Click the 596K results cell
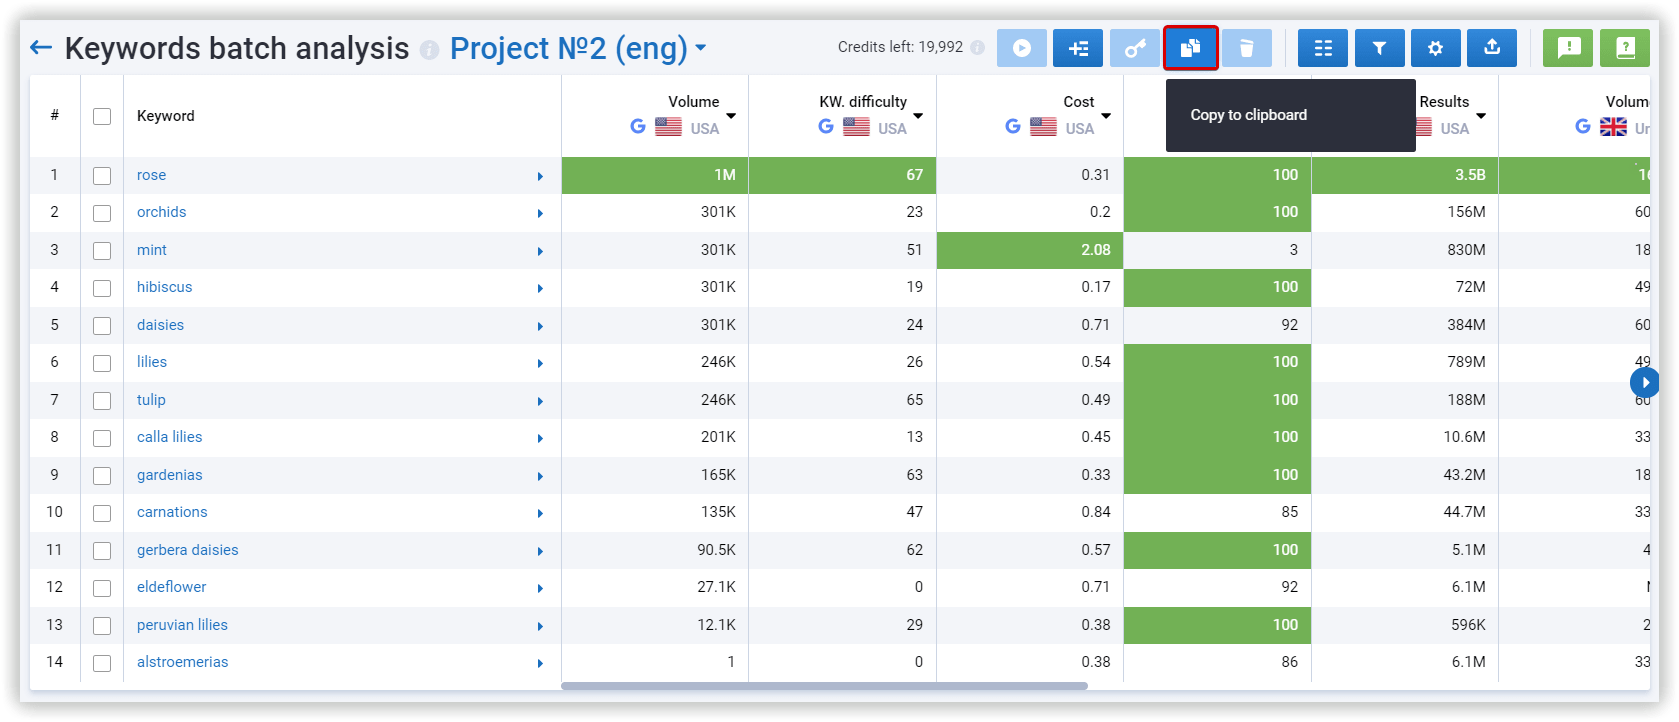1679x722 pixels. click(x=1405, y=625)
